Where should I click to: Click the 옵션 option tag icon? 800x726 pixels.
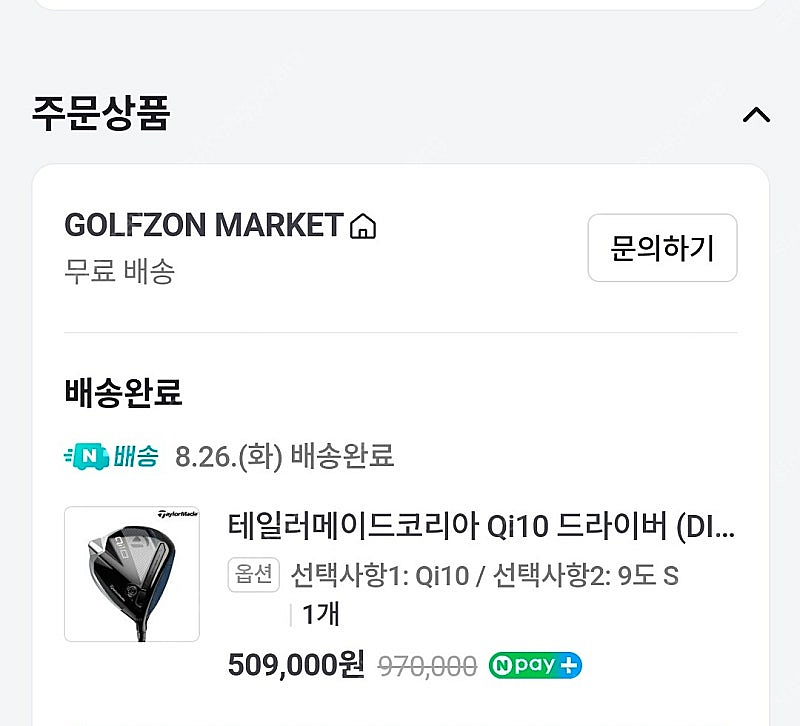coord(254,575)
